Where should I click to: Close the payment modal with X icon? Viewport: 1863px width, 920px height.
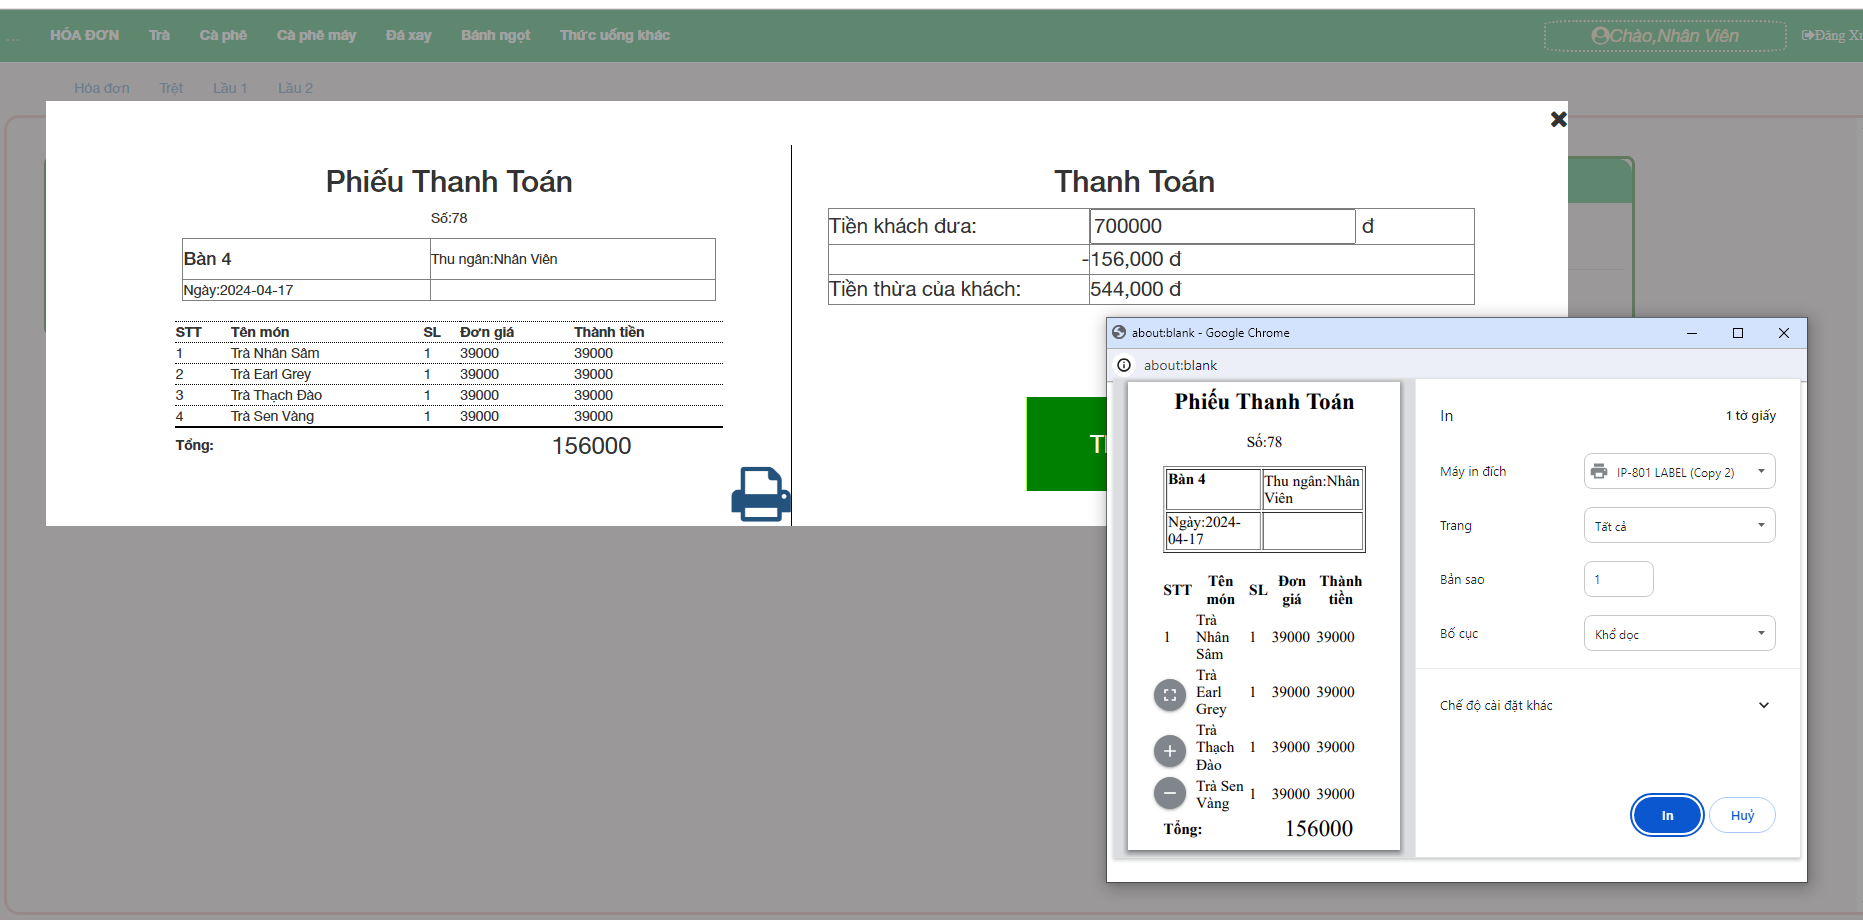[x=1558, y=119]
